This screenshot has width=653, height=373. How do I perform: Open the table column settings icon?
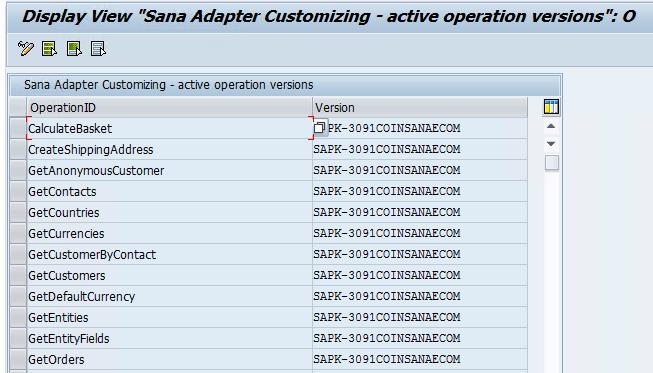[x=551, y=107]
